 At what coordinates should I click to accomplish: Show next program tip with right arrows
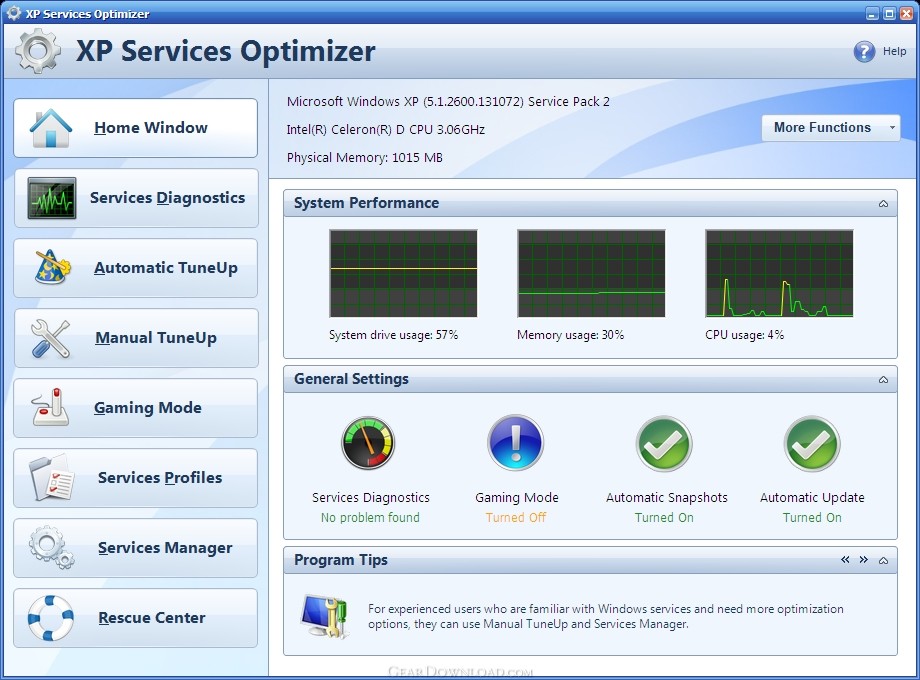pos(864,560)
